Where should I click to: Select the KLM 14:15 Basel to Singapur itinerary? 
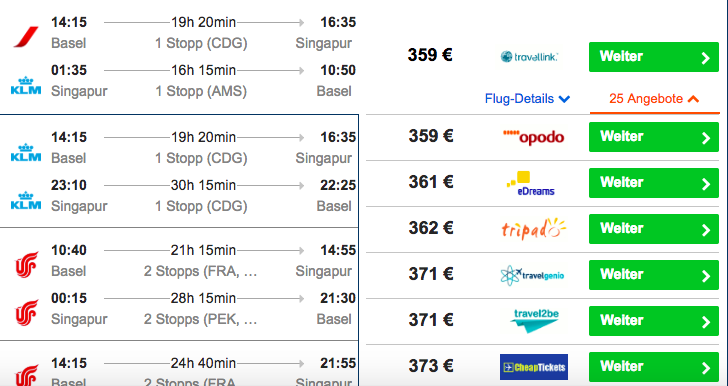[x=179, y=171]
